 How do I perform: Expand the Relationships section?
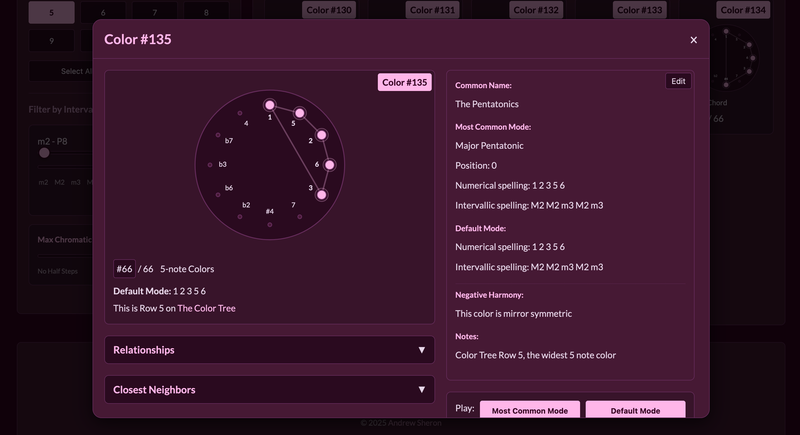click(x=269, y=350)
